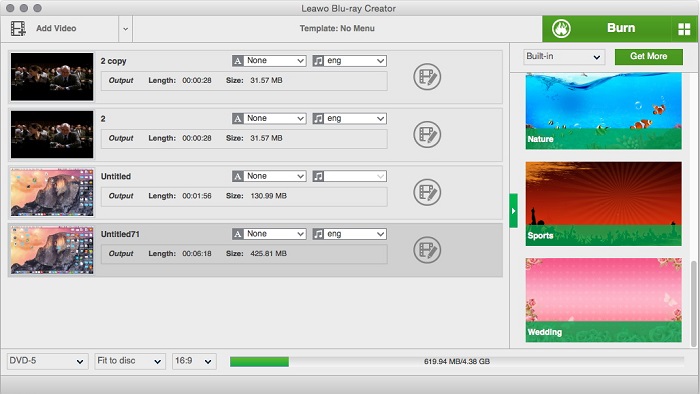Collapse template panel with green arrow tab
Image resolution: width=700 pixels, height=394 pixels.
tap(513, 211)
